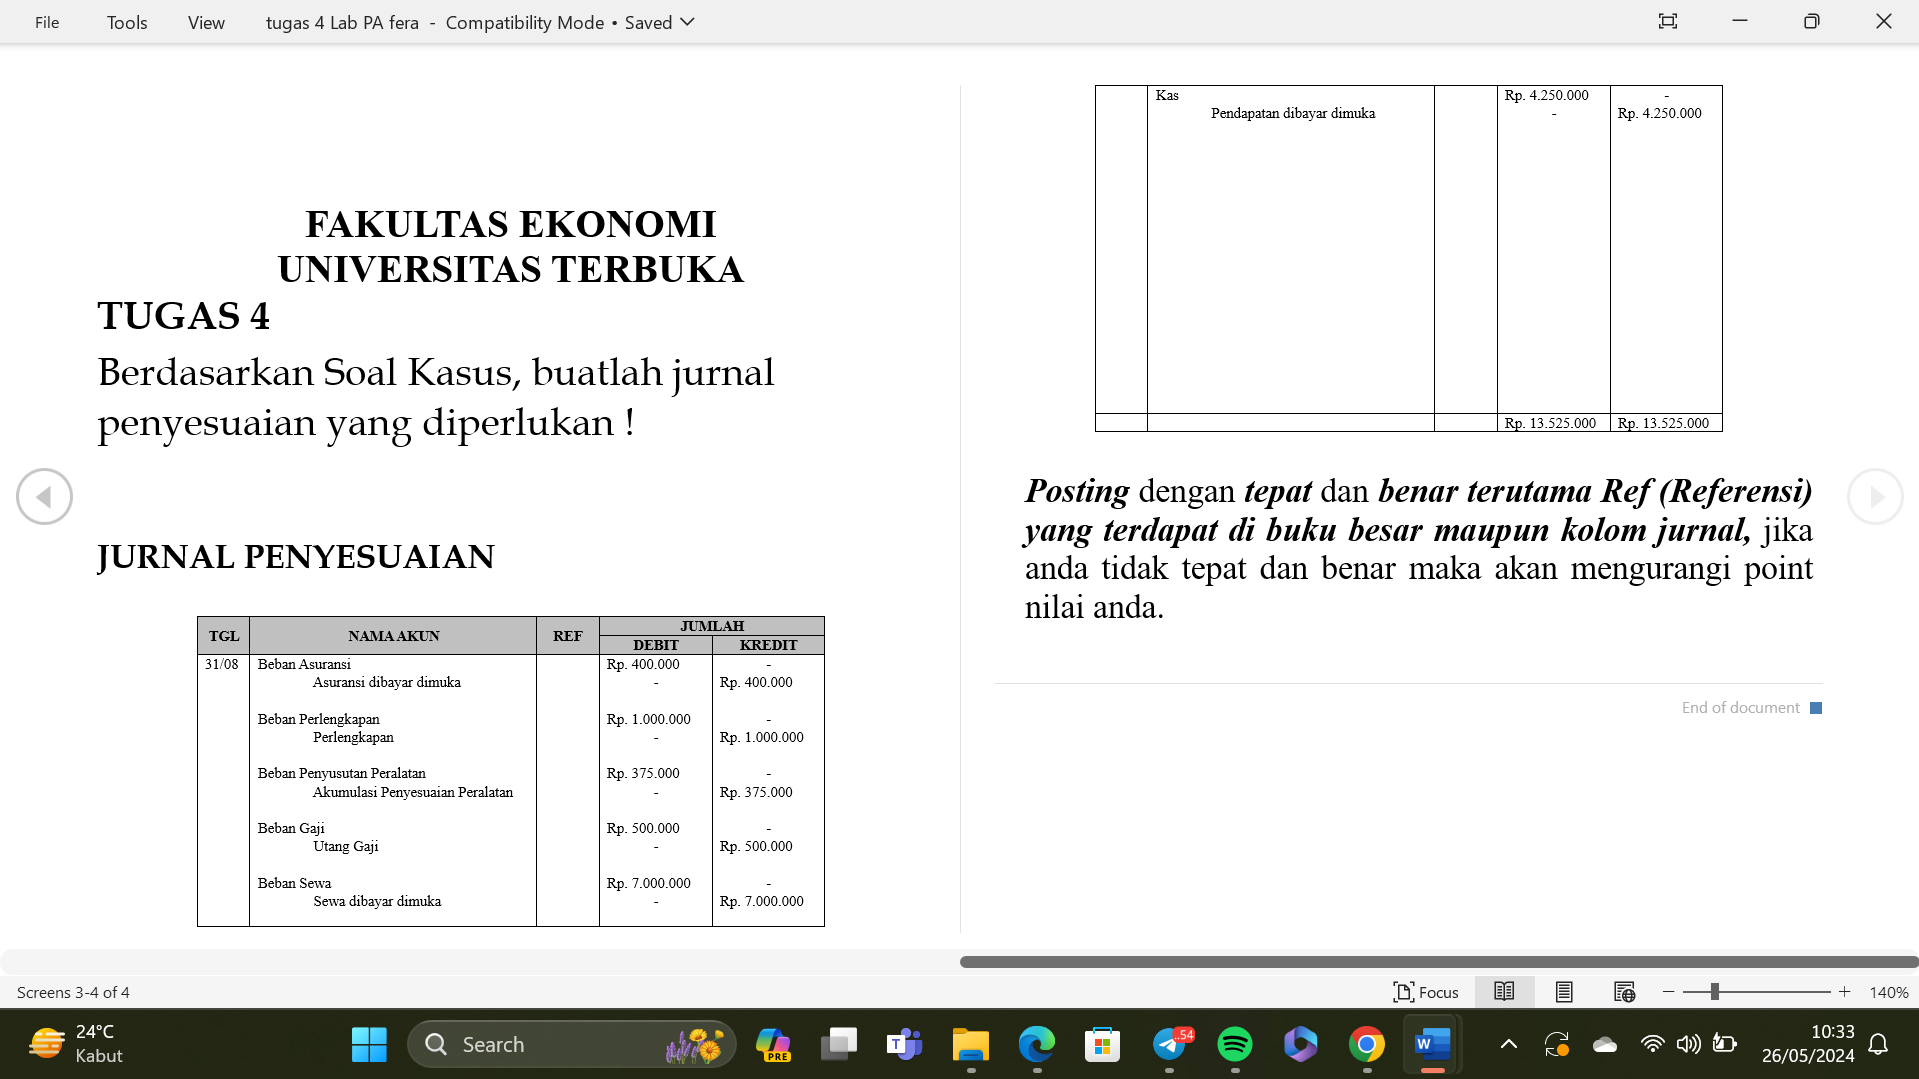Open the Saved AutoSave dropdown
This screenshot has height=1079, width=1919.
(x=688, y=22)
